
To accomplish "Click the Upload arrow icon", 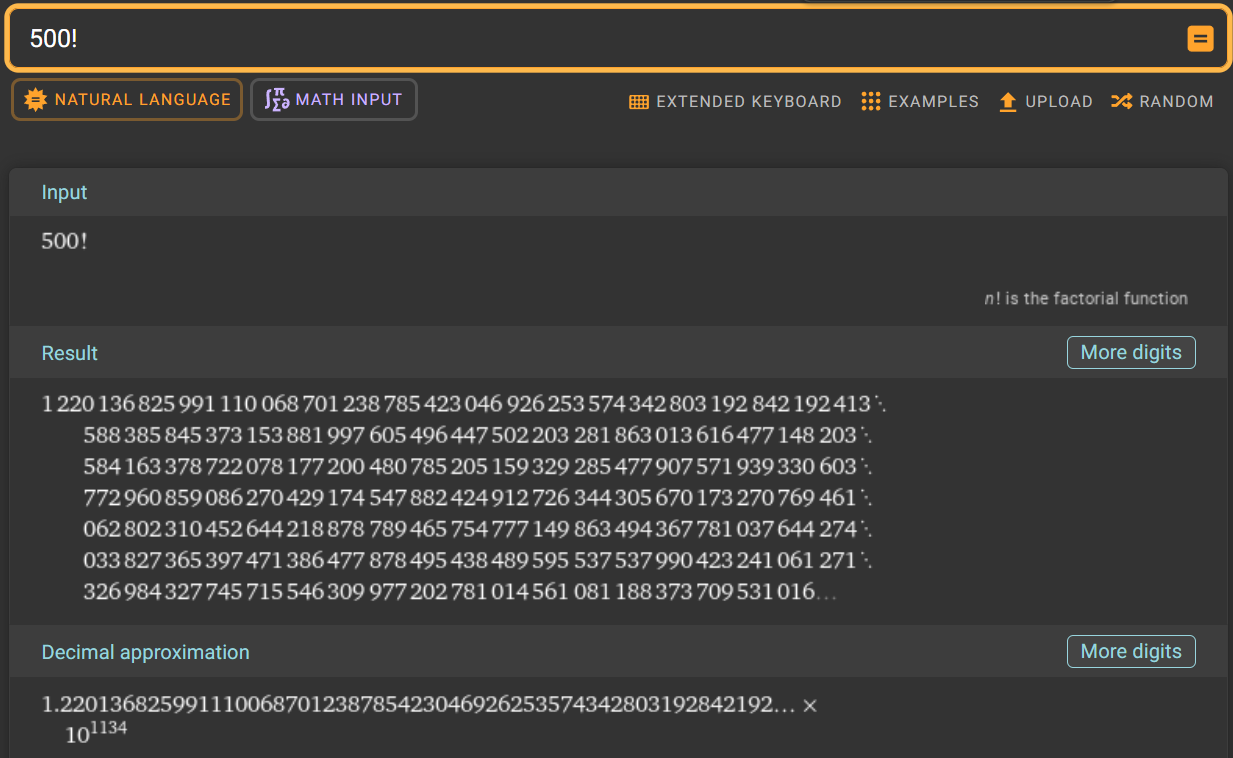I will pos(1008,102).
